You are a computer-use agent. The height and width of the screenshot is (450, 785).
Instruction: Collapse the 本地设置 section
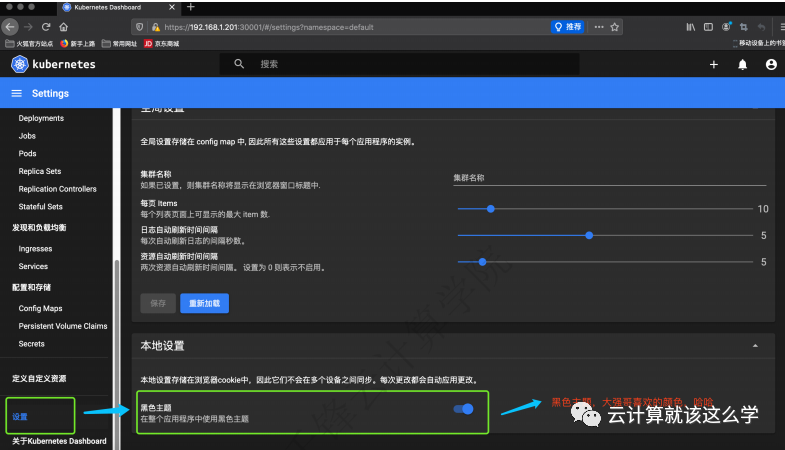[x=755, y=345]
